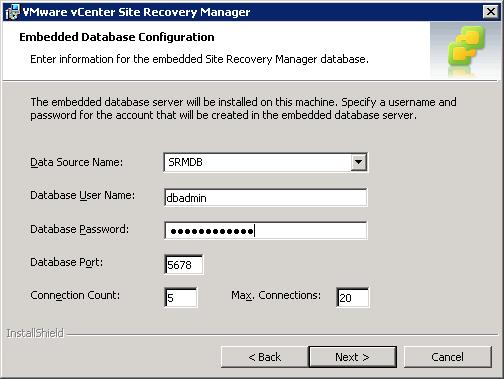Click the 'Embedded Database Configuration' heading
Screen dimensions: 504x379
tap(117, 37)
